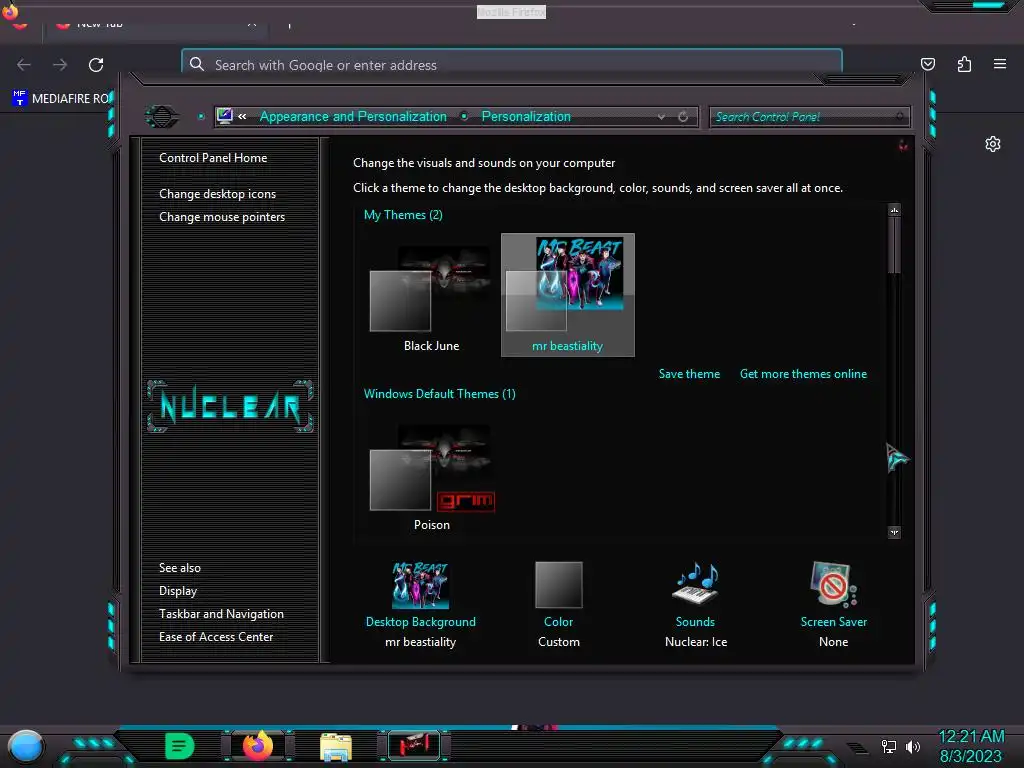Open the Sounds settings icon

(x=695, y=583)
